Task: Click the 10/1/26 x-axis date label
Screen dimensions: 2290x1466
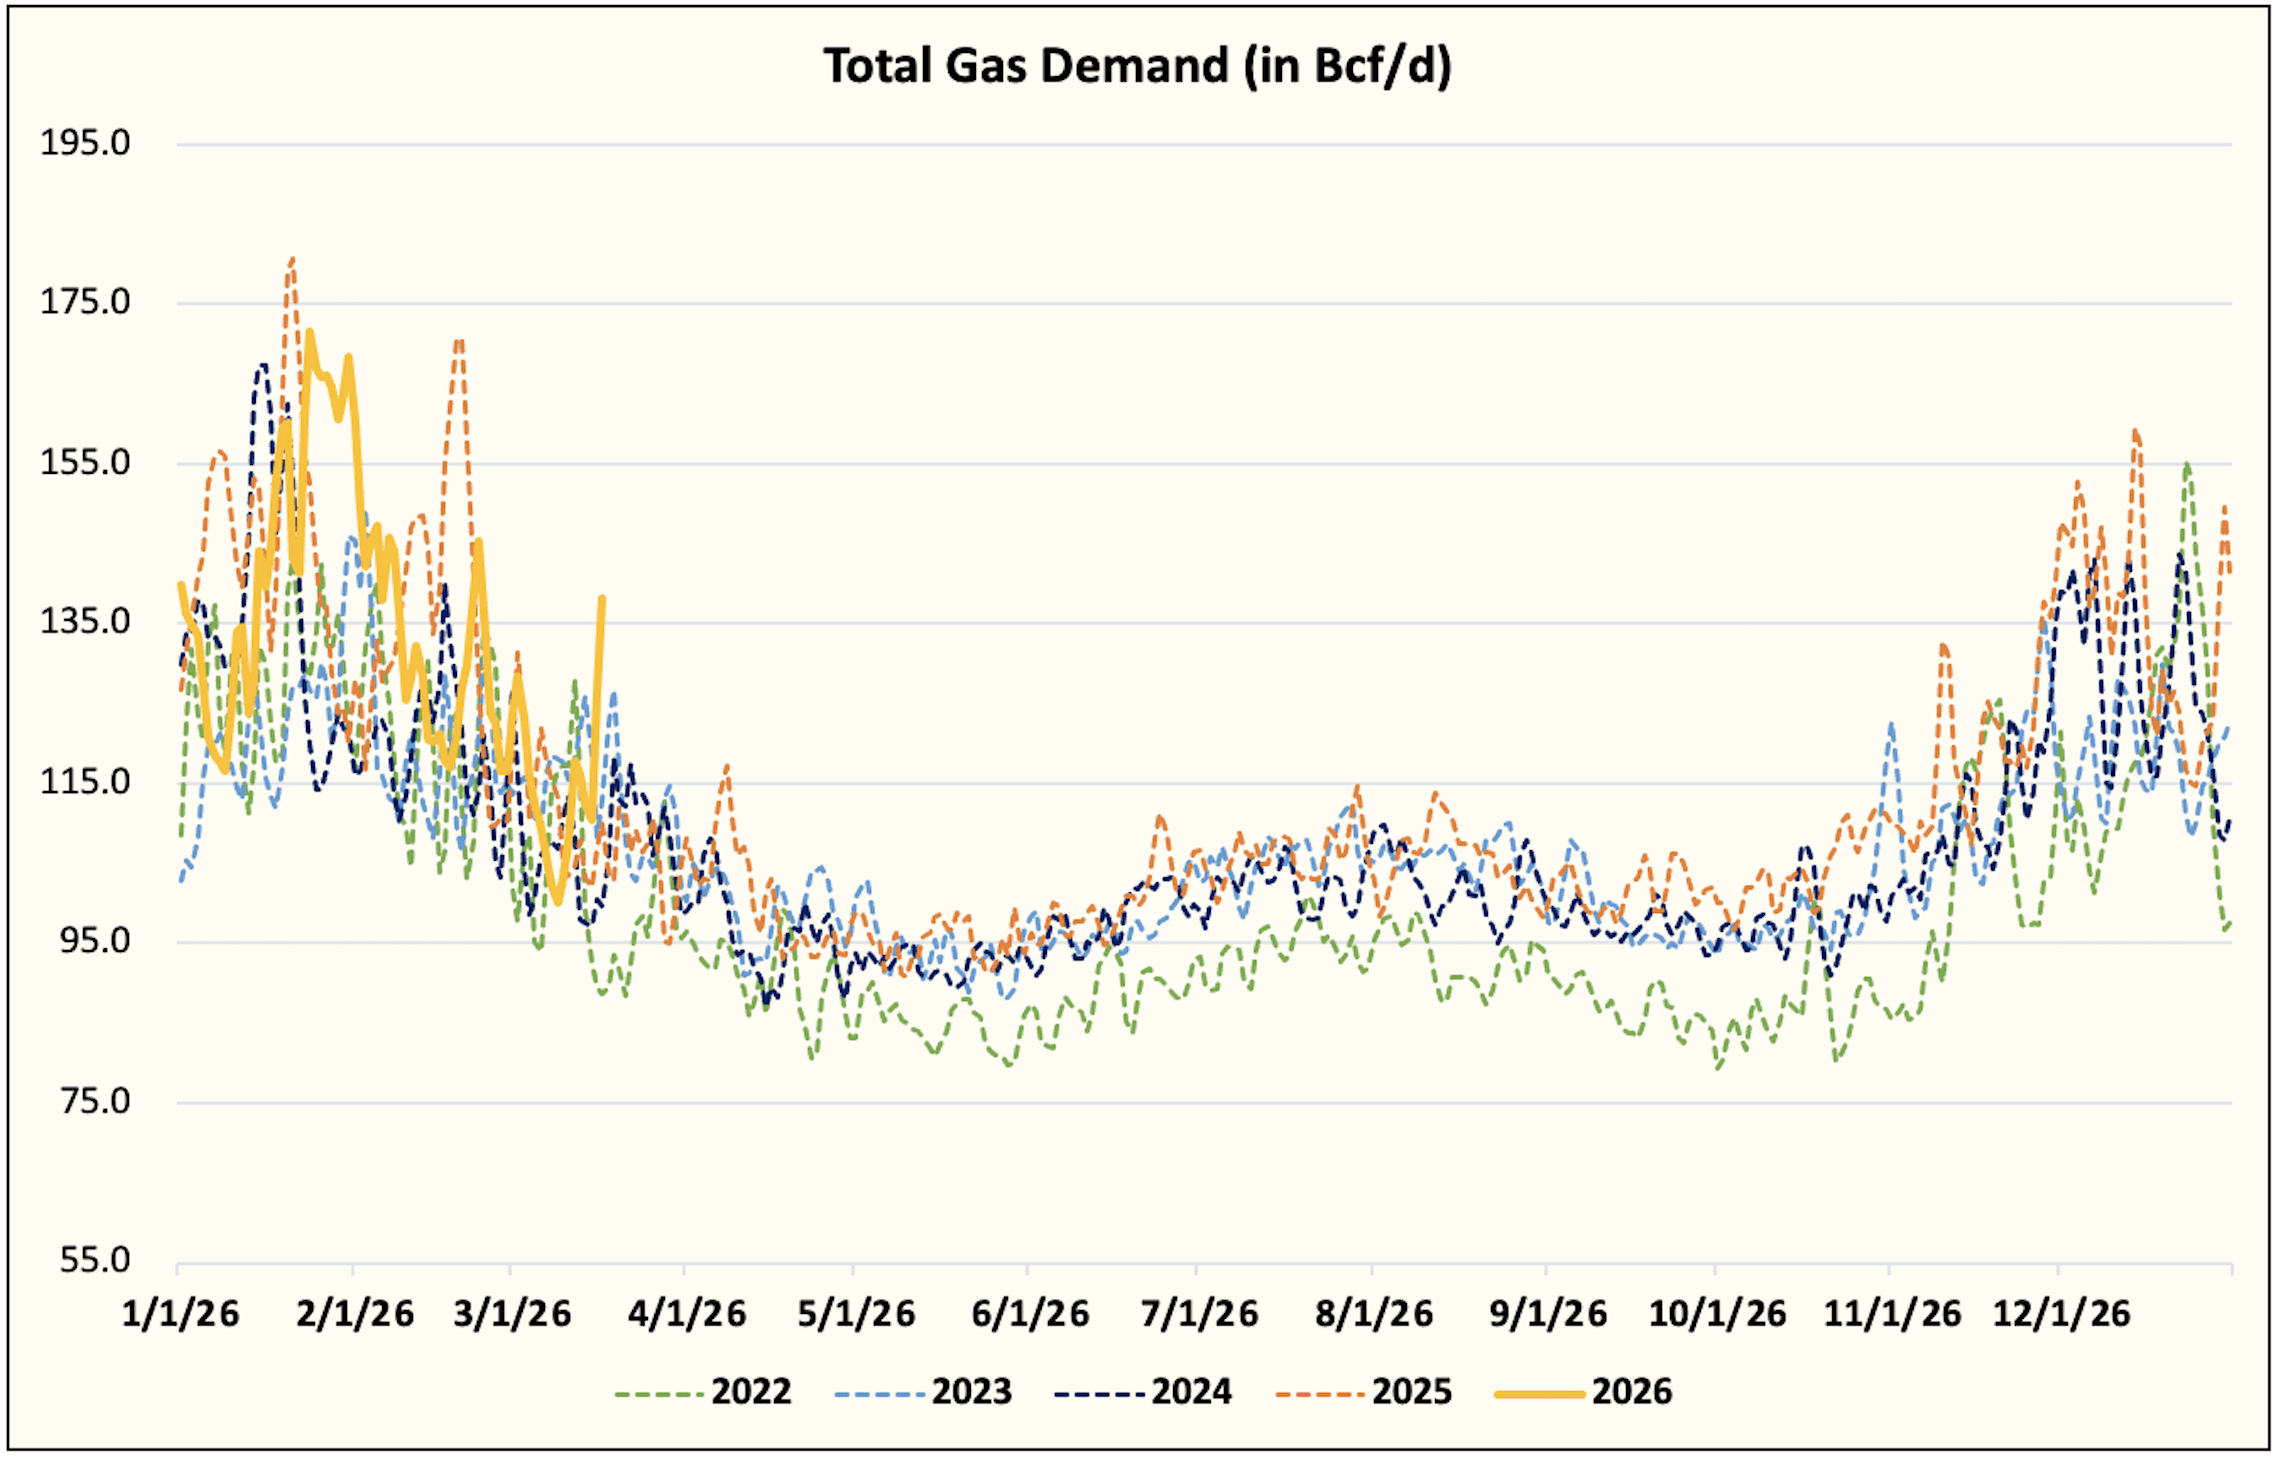Action: tap(1717, 1315)
